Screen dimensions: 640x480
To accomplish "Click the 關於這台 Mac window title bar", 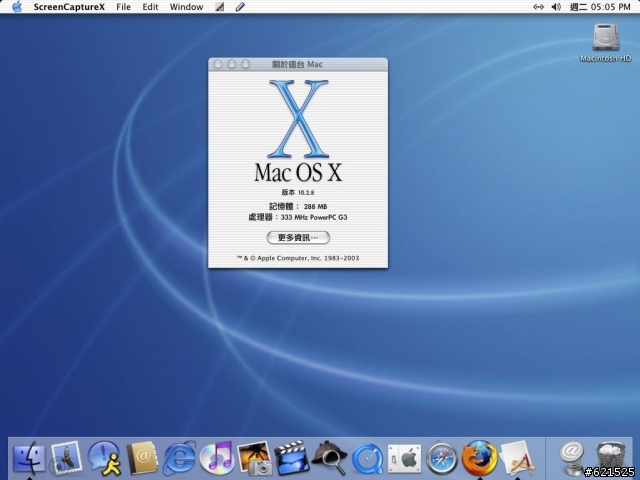I will pos(298,64).
